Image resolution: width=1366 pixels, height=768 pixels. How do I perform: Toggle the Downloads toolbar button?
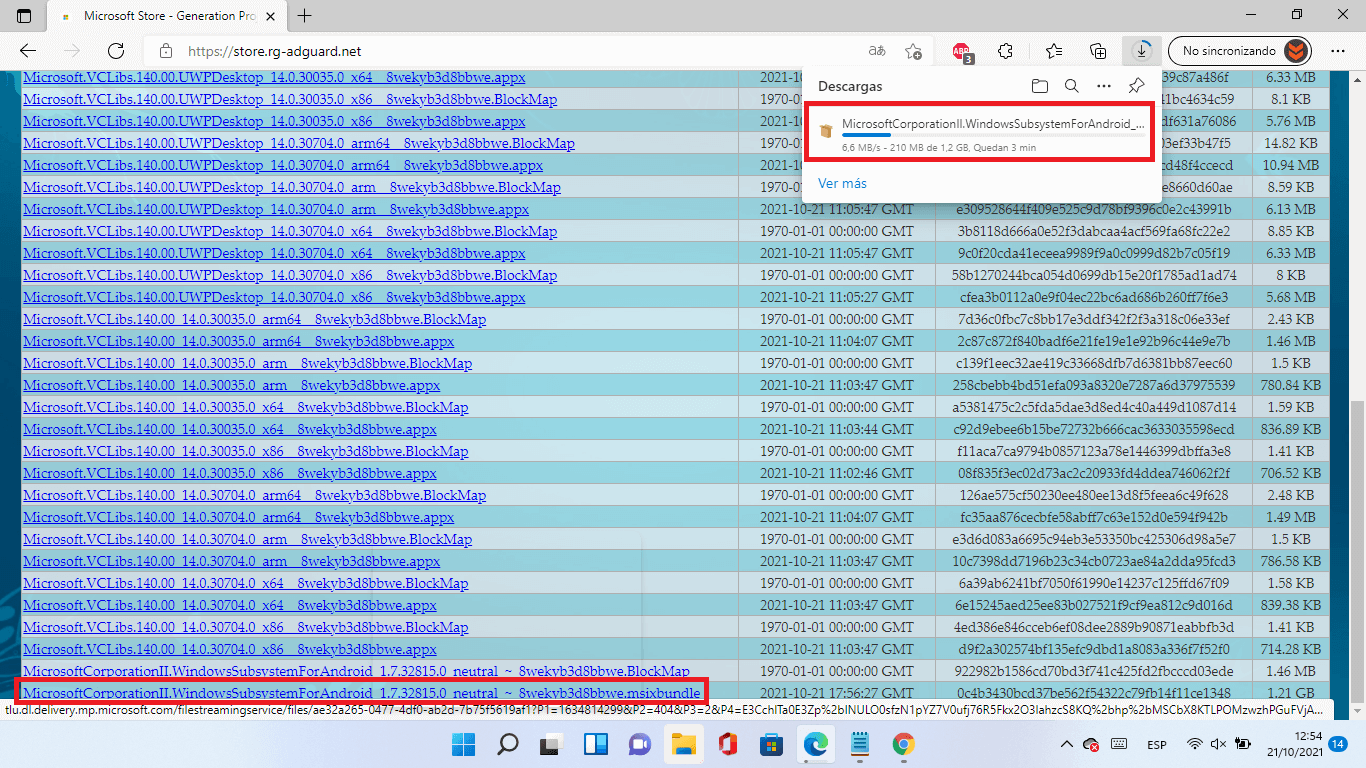click(1141, 50)
